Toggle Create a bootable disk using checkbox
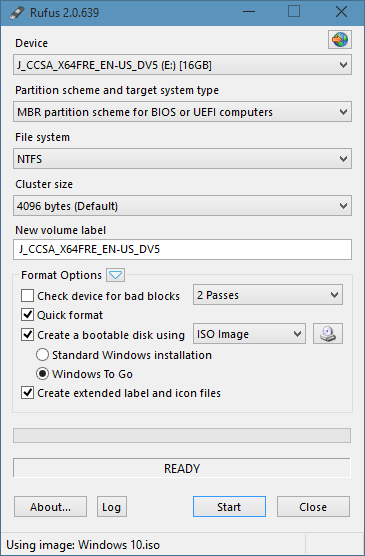Screen dimensions: 365x556 coord(28,335)
